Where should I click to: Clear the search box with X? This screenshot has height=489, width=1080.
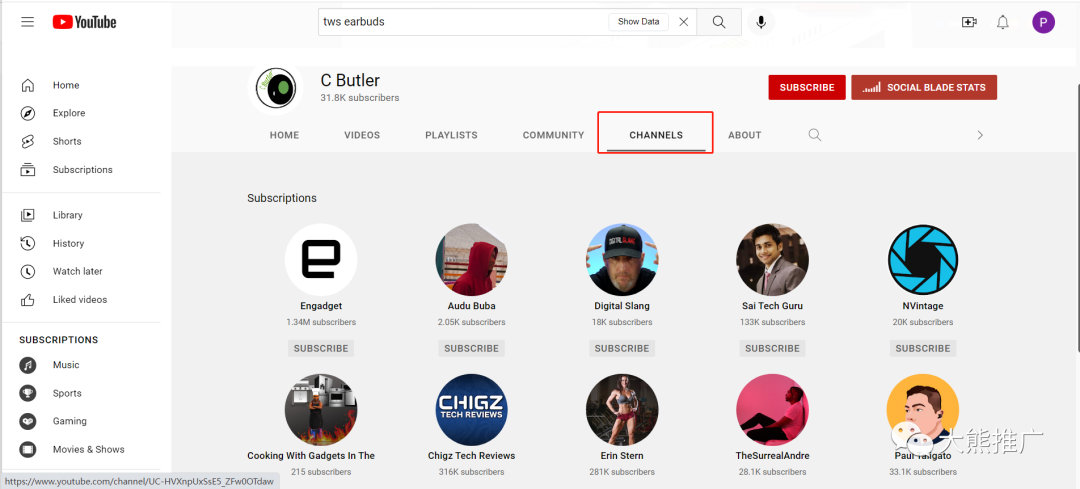coord(683,22)
